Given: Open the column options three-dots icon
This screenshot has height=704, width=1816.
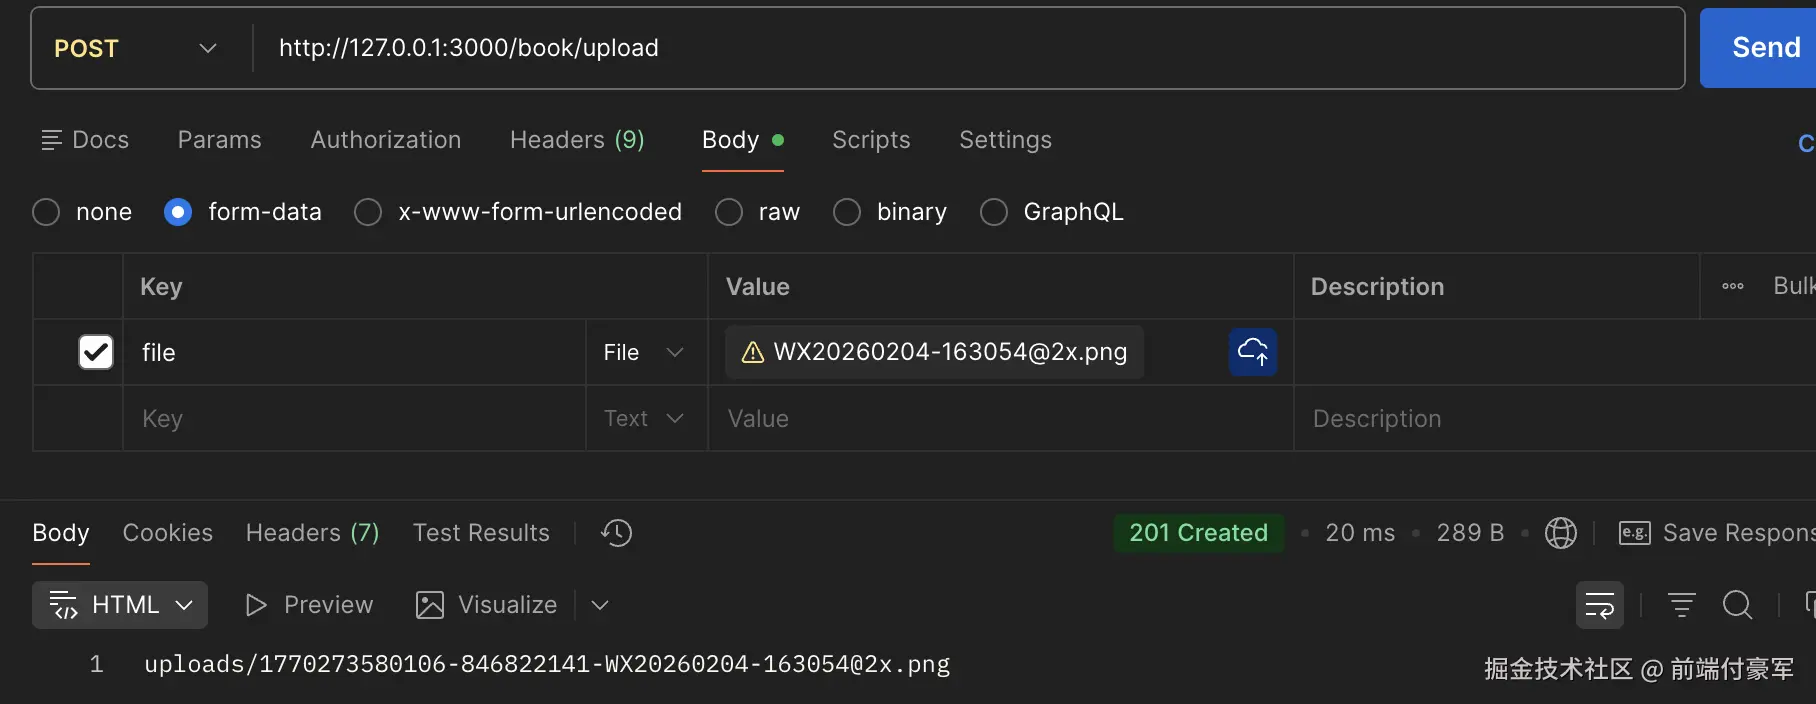Looking at the screenshot, I should click(1732, 287).
